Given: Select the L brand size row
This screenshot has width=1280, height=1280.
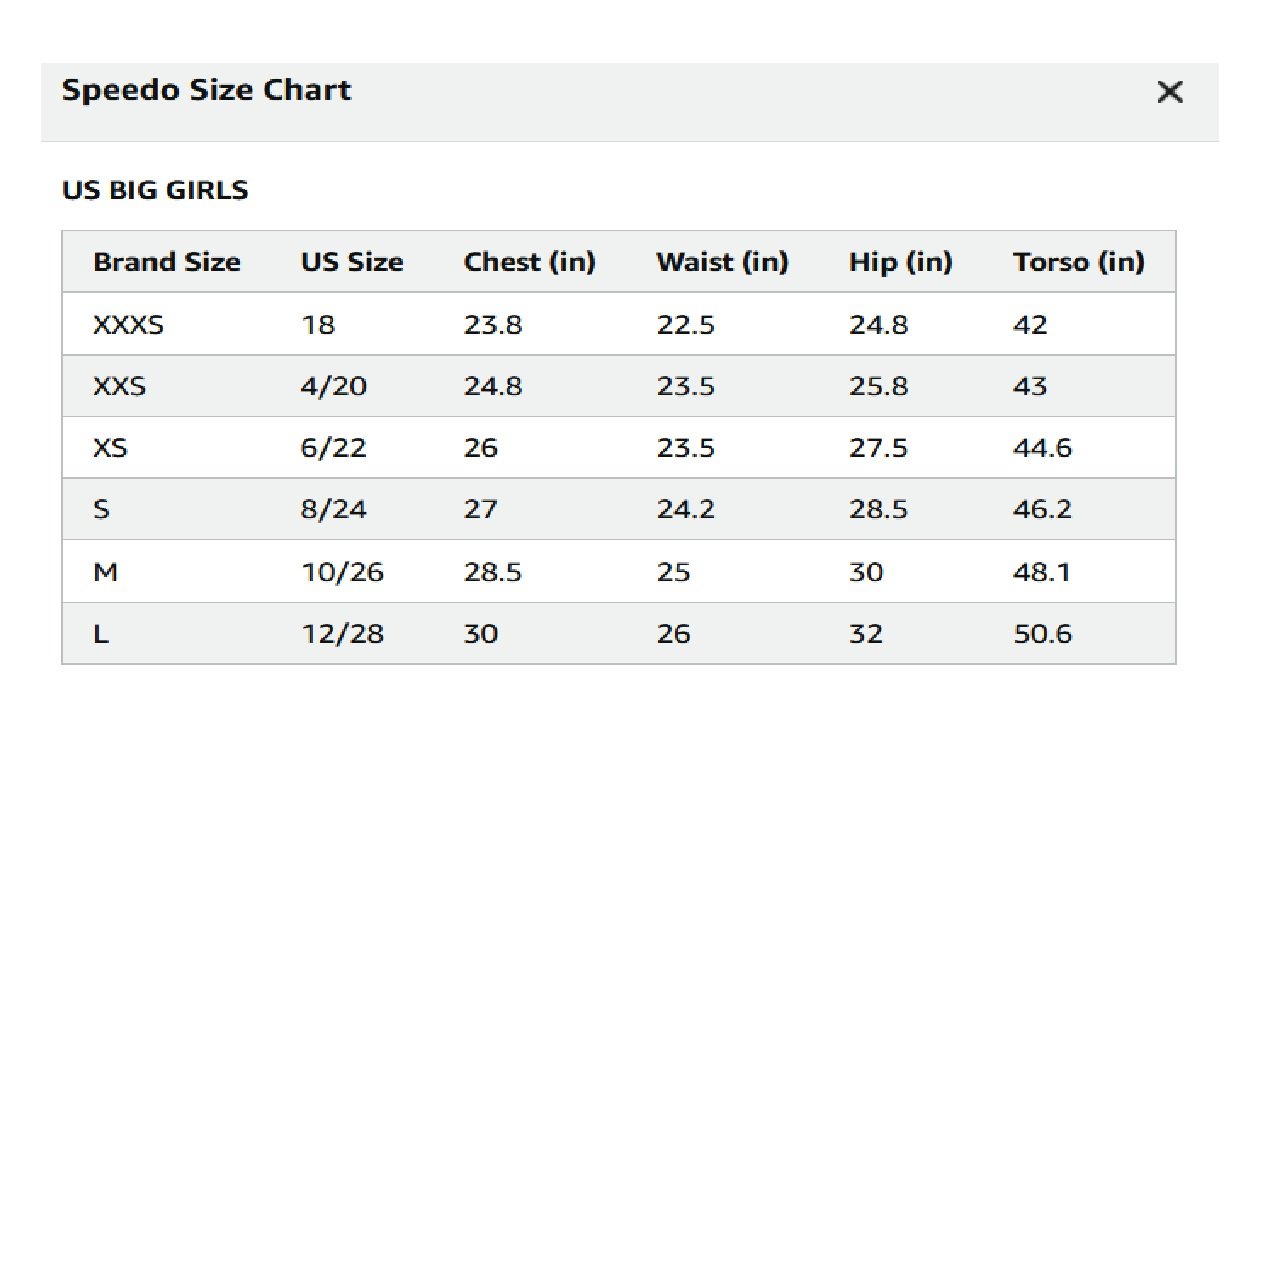Looking at the screenshot, I should click(101, 634).
